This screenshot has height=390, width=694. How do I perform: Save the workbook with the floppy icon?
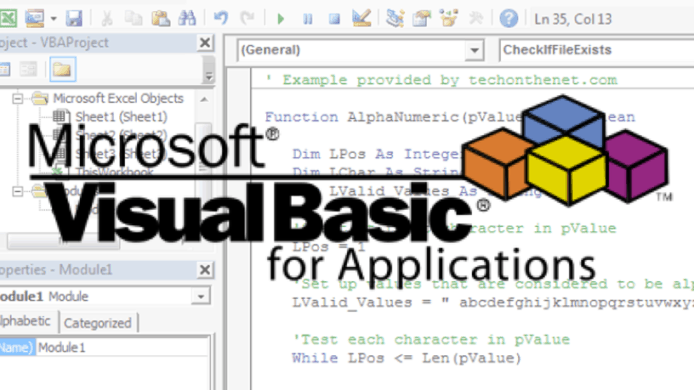click(x=74, y=19)
